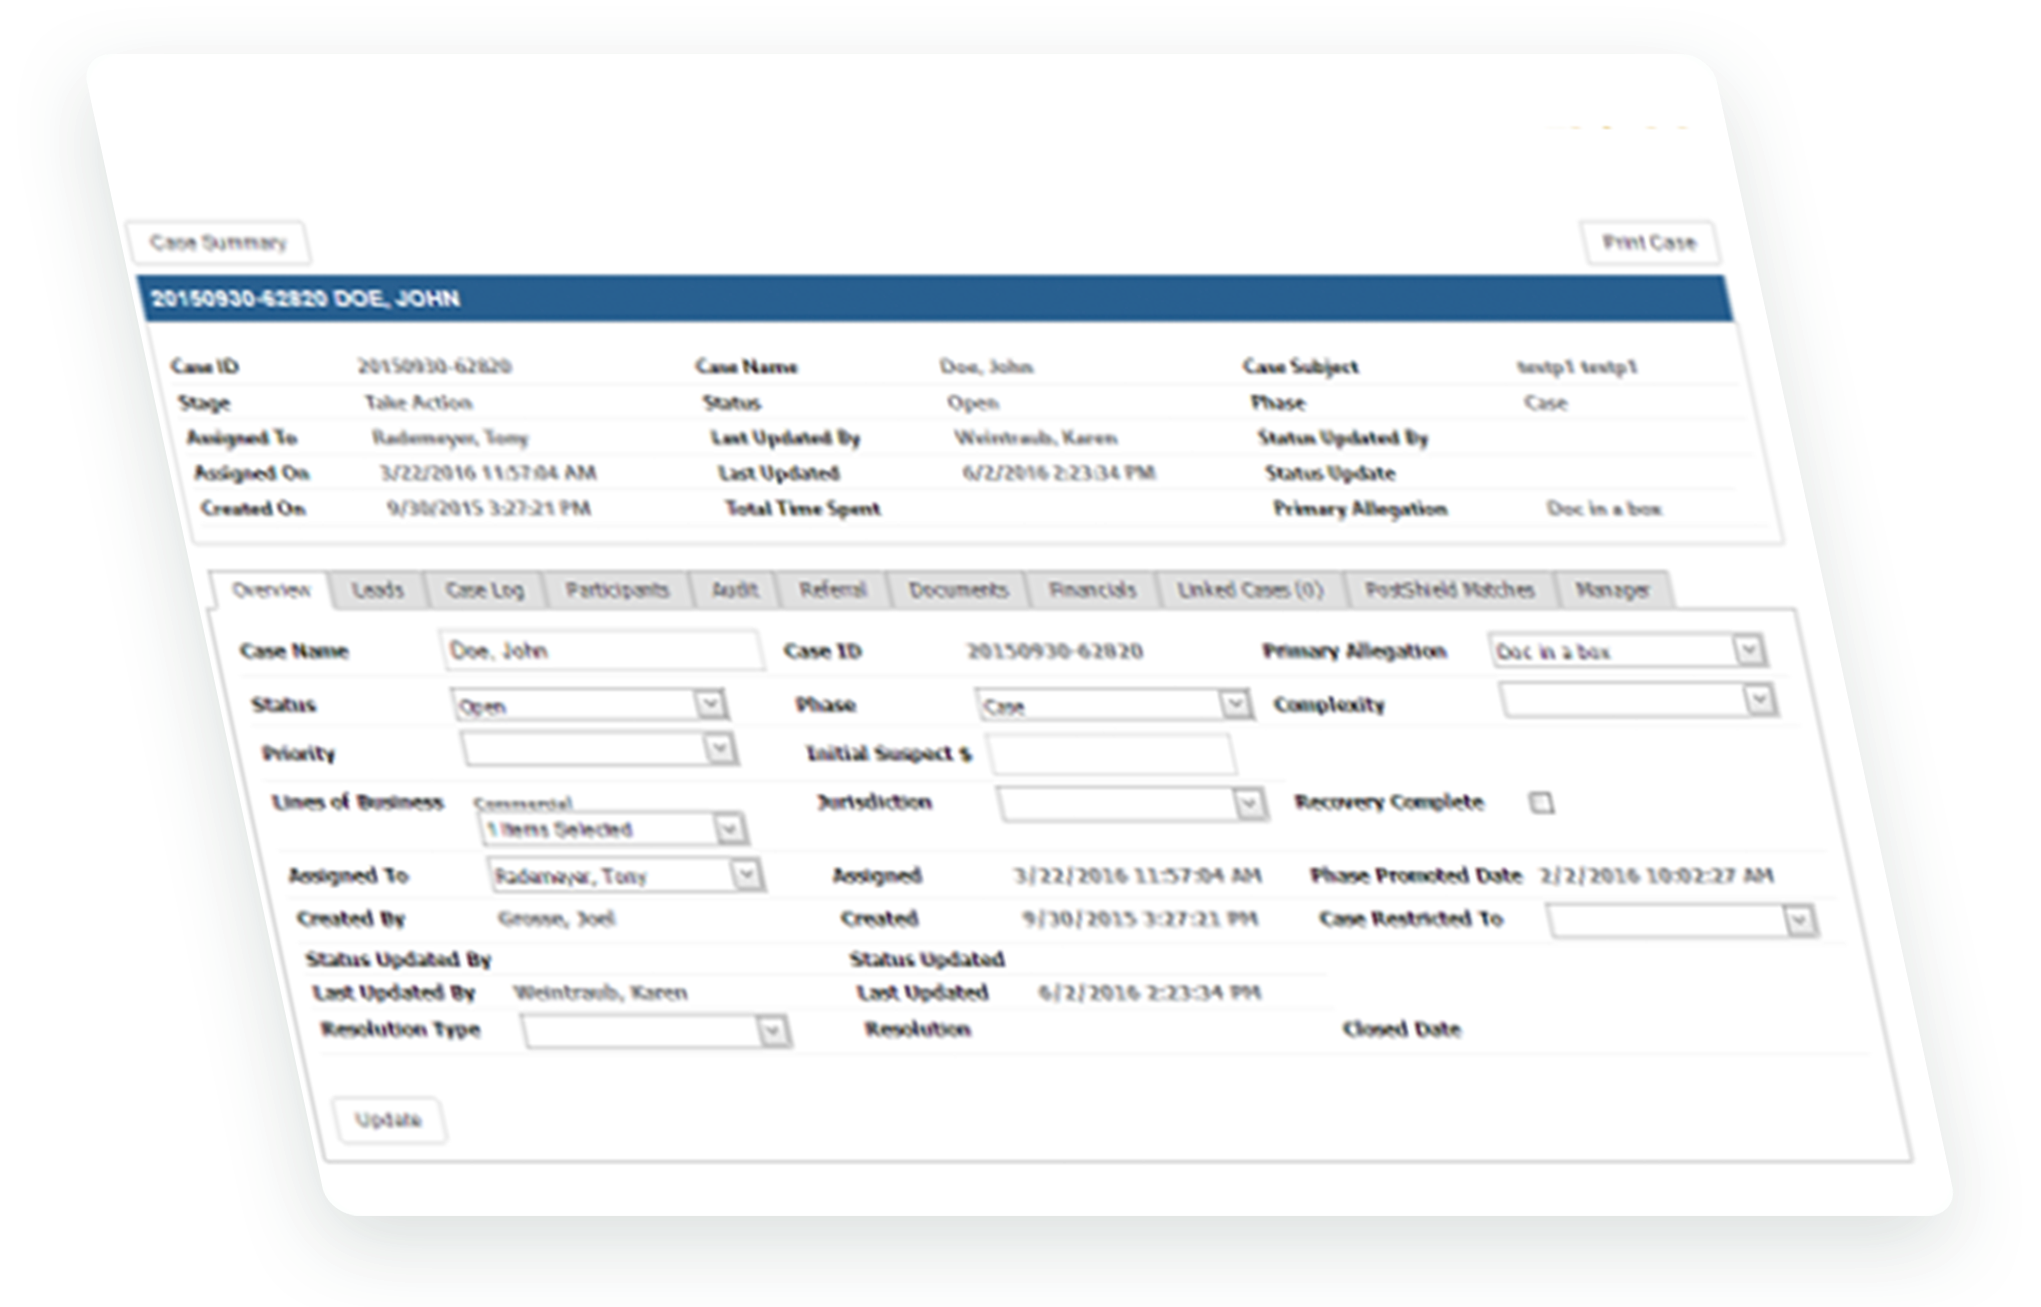
Task: Click the summary stage value Take Action
Action: click(418, 403)
